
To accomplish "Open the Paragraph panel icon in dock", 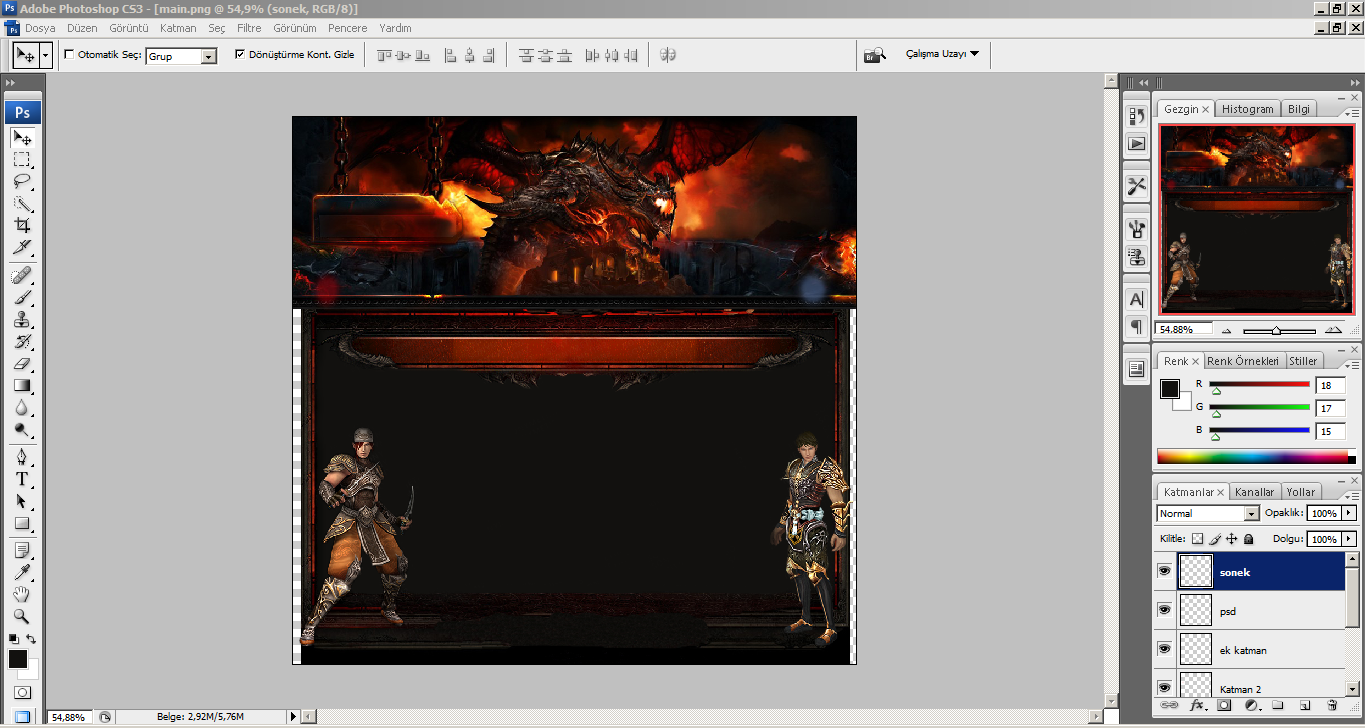I will pos(1136,326).
